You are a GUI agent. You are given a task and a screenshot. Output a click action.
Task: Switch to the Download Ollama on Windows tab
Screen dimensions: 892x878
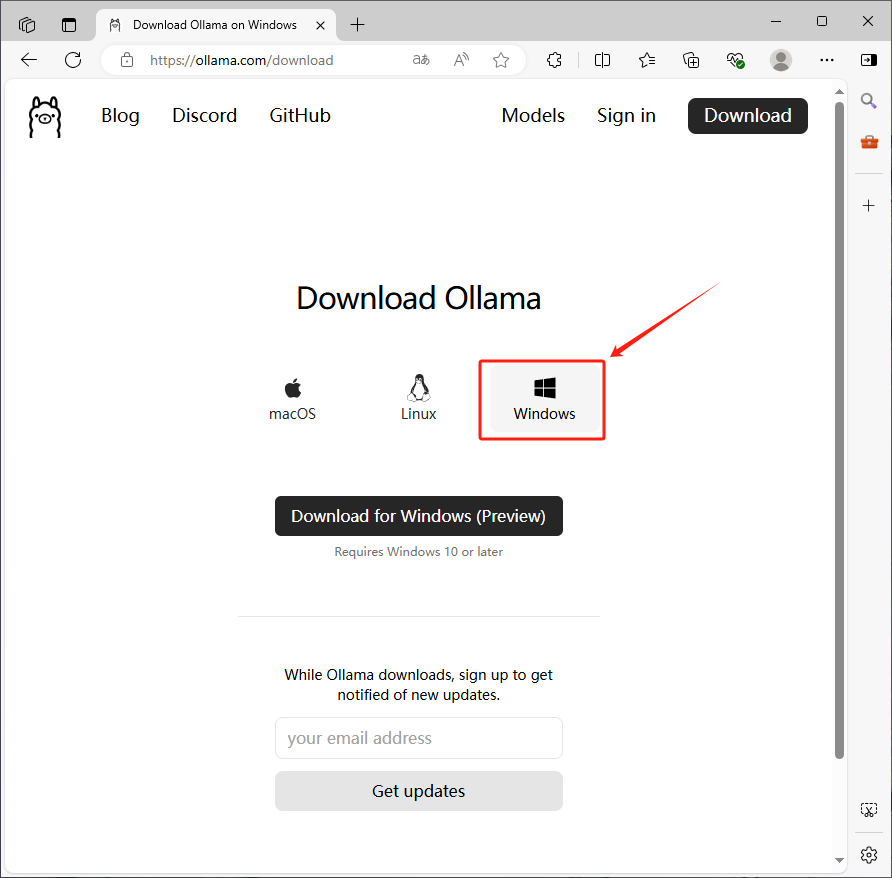214,25
